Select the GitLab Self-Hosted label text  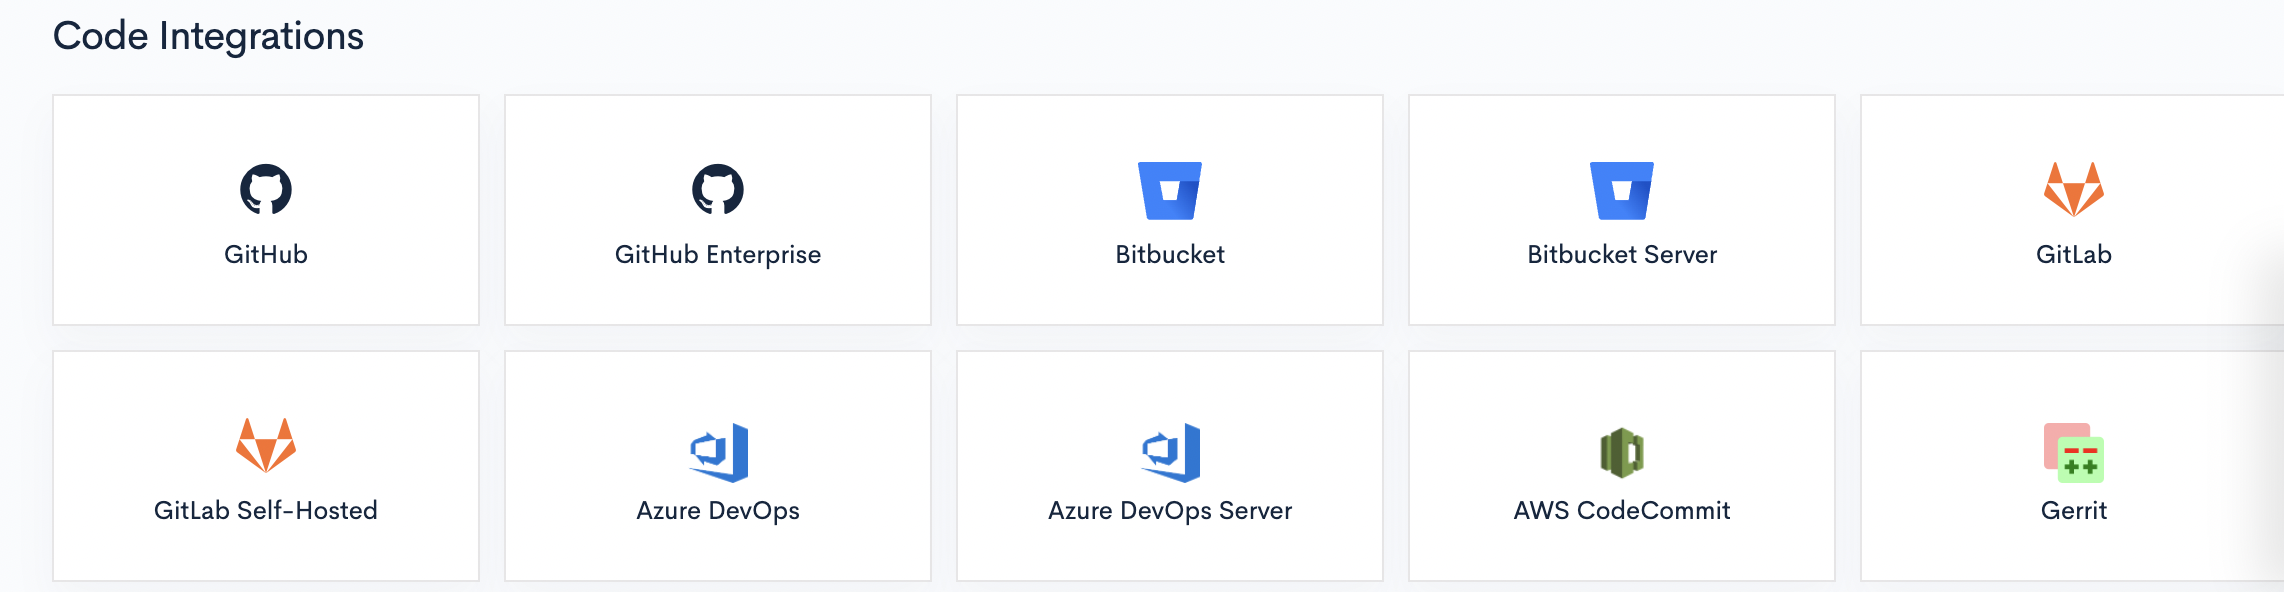click(x=266, y=510)
